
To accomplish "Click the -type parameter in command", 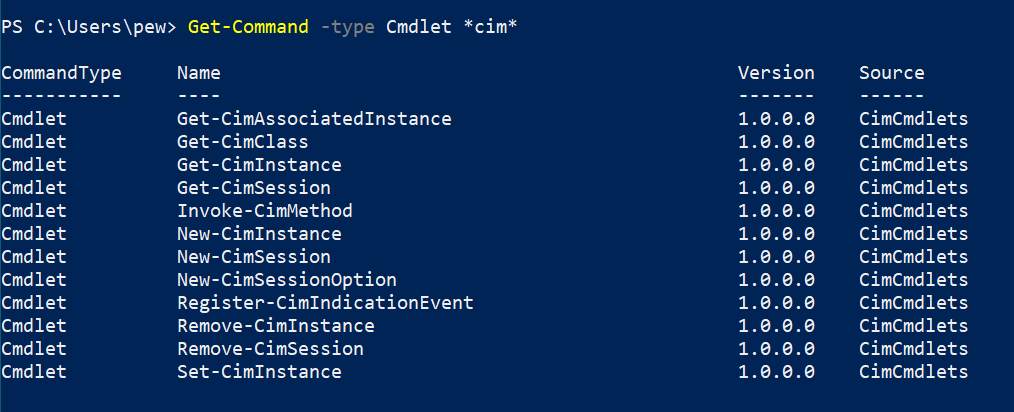I will point(347,28).
